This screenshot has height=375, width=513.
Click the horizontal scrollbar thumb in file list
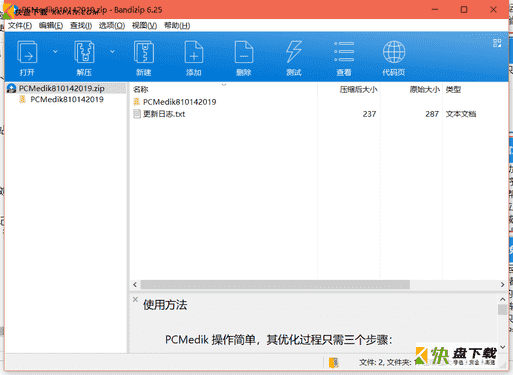coord(275,284)
